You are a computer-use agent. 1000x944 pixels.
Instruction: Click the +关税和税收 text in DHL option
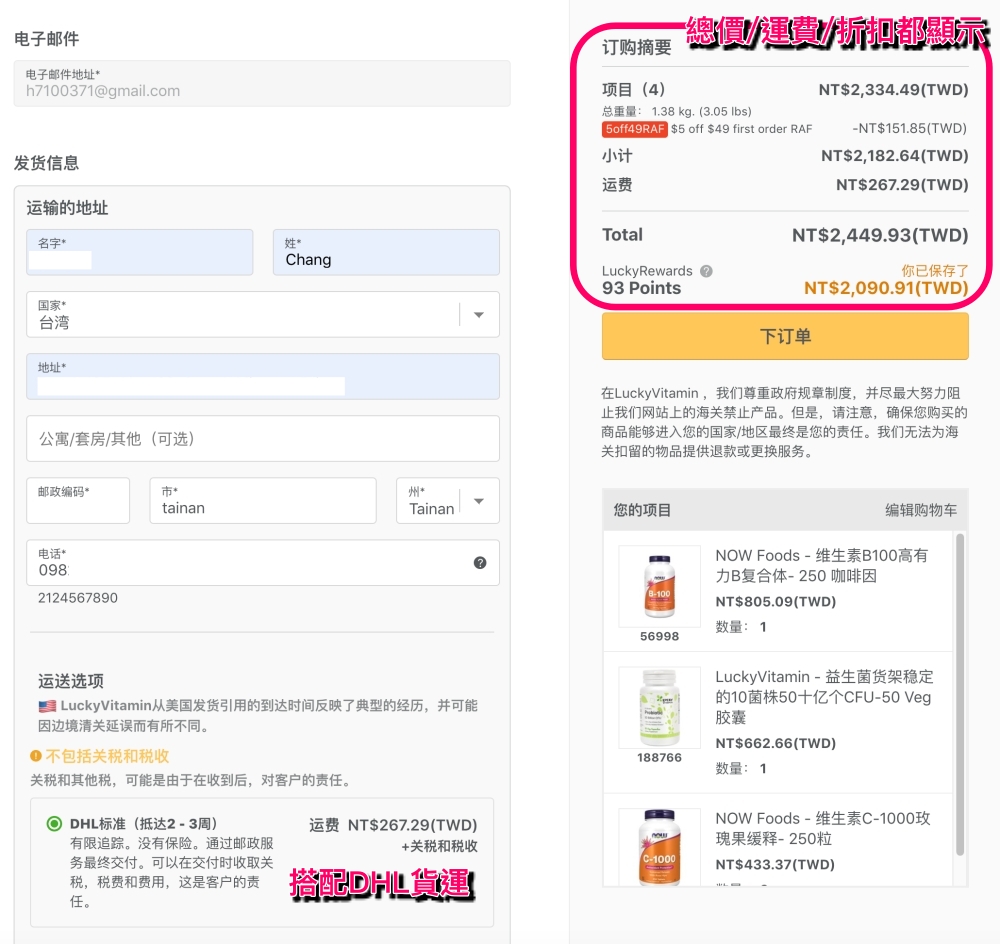[x=439, y=846]
